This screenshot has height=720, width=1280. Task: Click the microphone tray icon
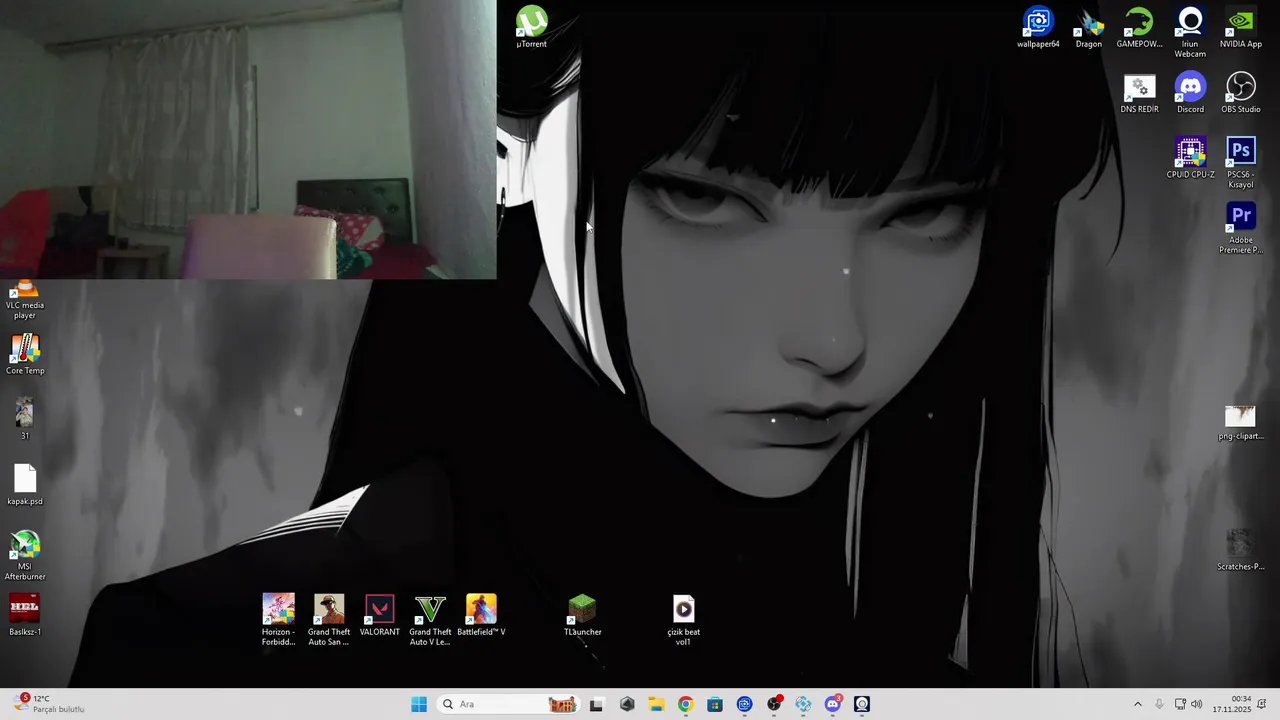click(x=1159, y=704)
